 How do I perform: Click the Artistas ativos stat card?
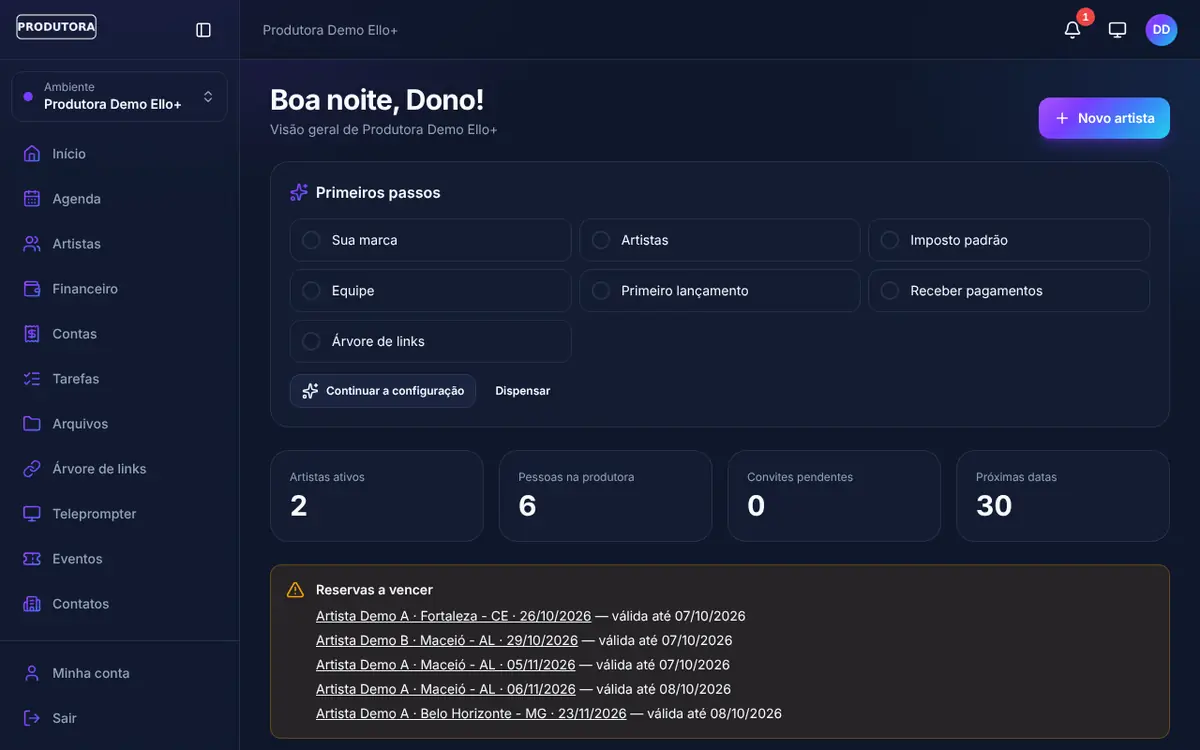[x=377, y=496]
